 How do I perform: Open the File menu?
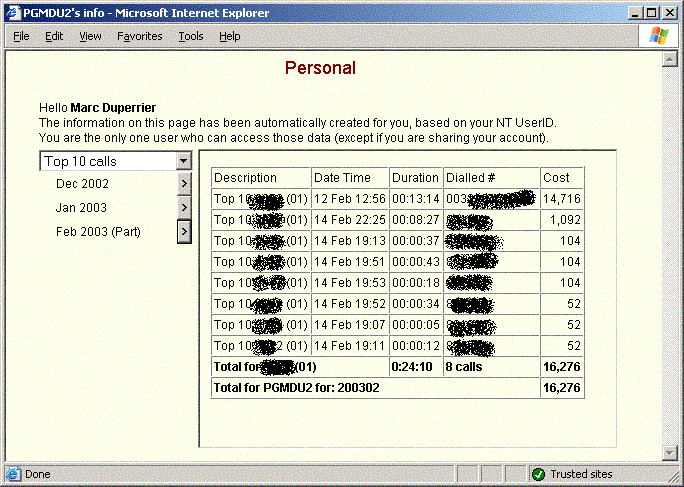point(21,36)
